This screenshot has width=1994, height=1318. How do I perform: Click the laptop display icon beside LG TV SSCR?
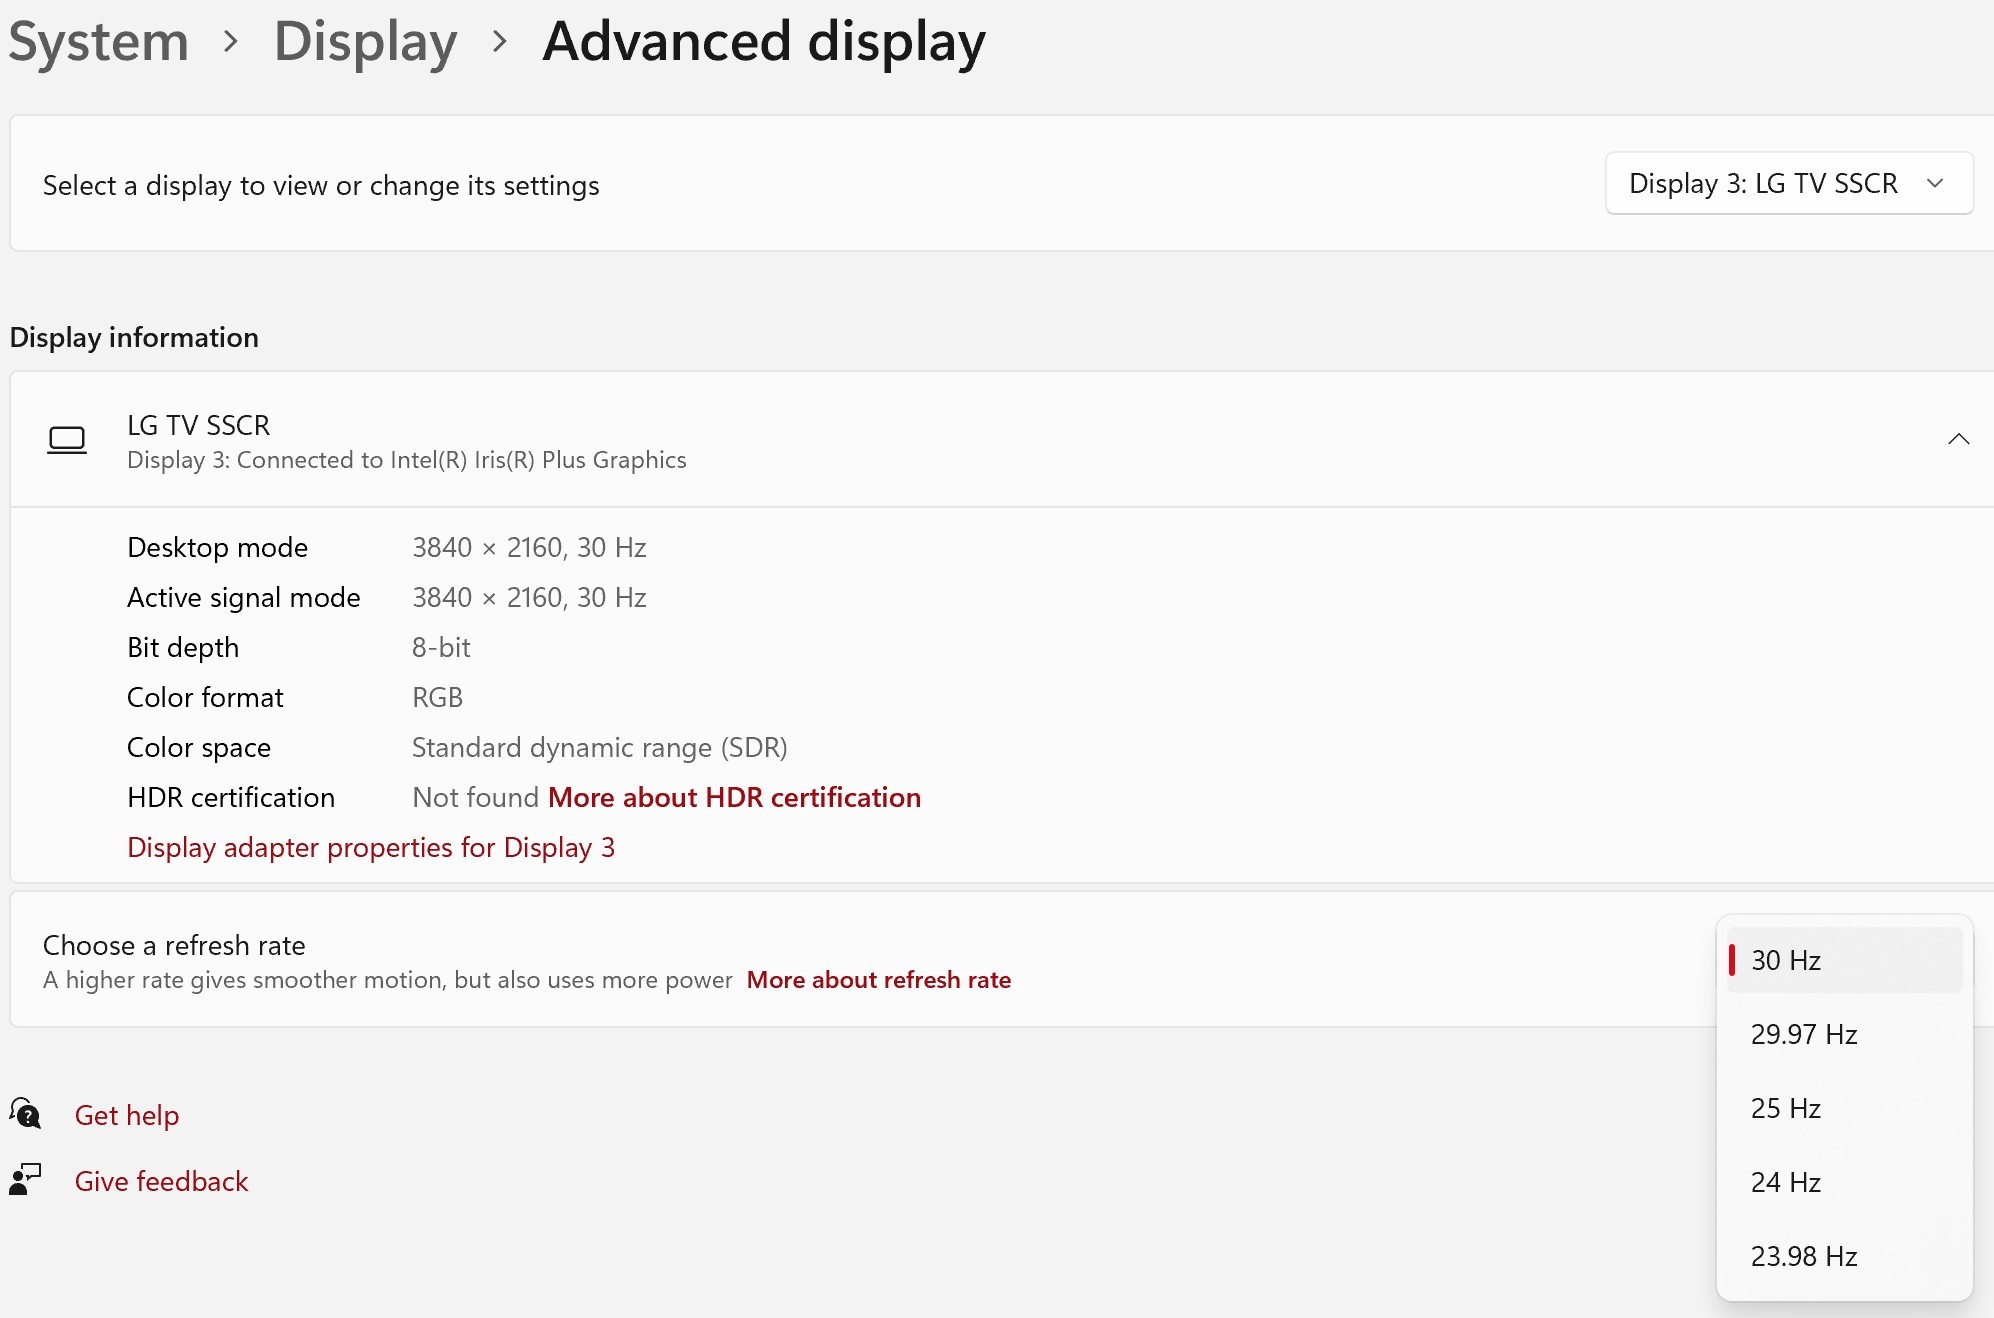pos(67,440)
